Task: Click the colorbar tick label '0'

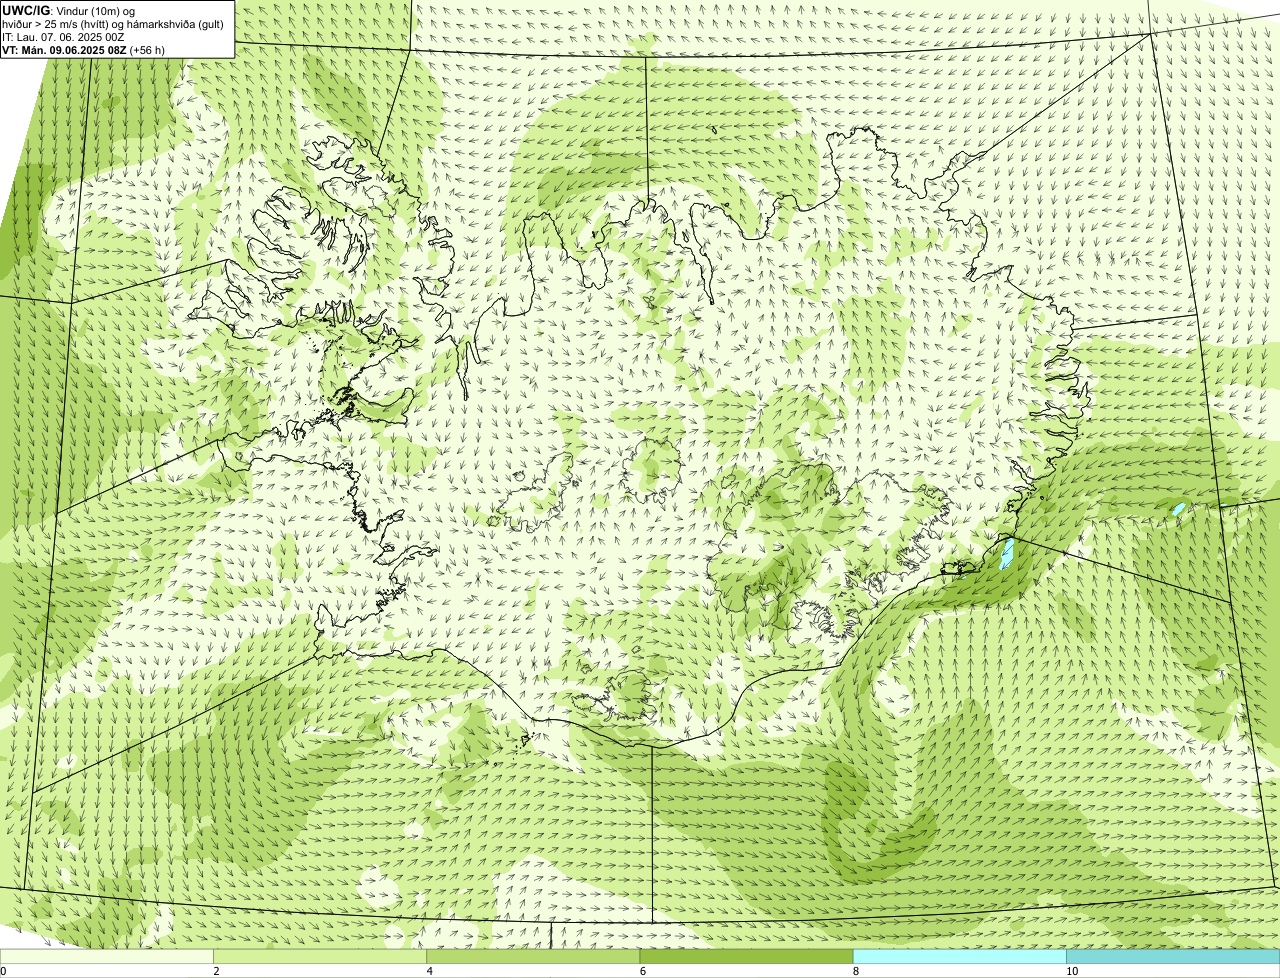Action: [3, 971]
